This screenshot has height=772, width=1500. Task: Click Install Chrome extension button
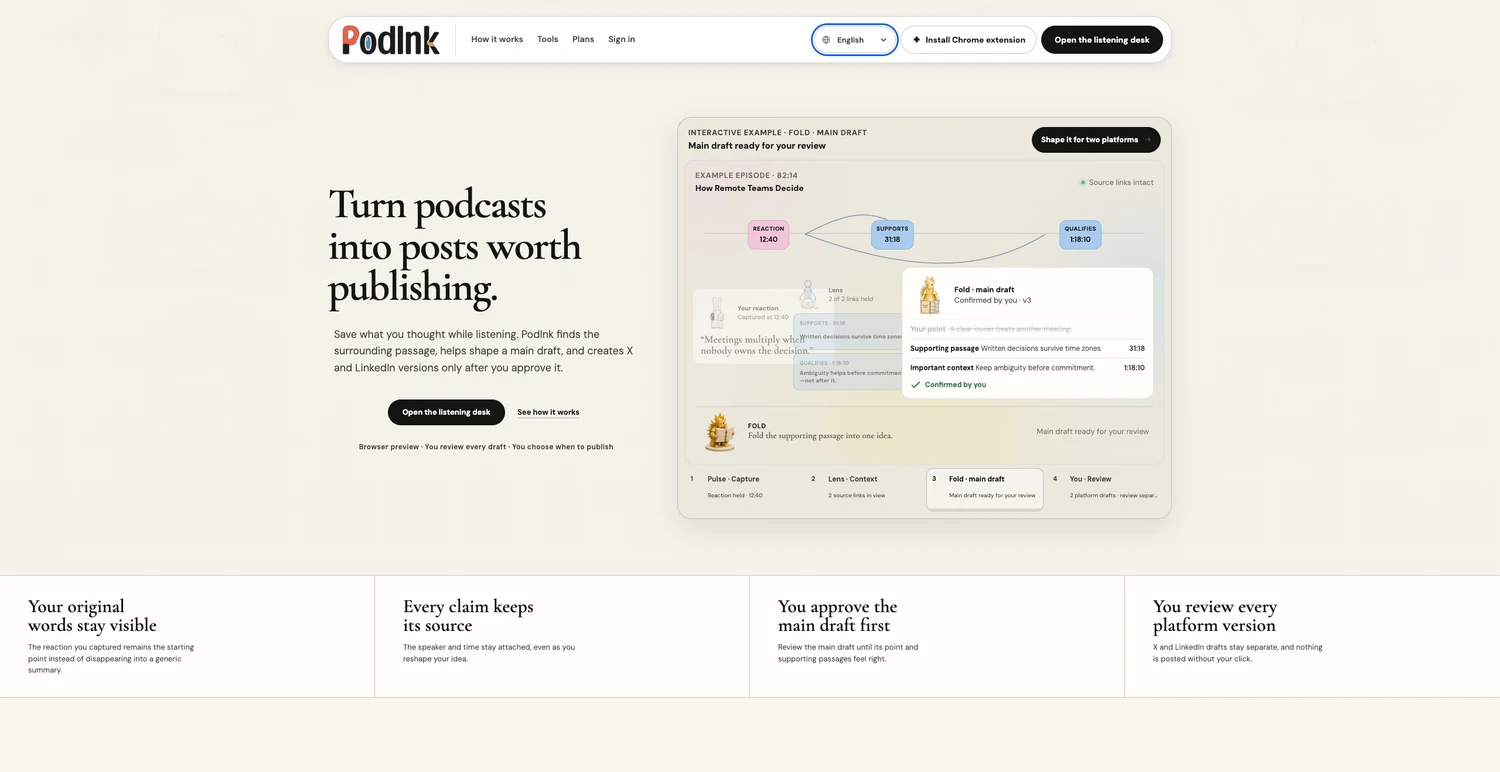[x=969, y=40]
